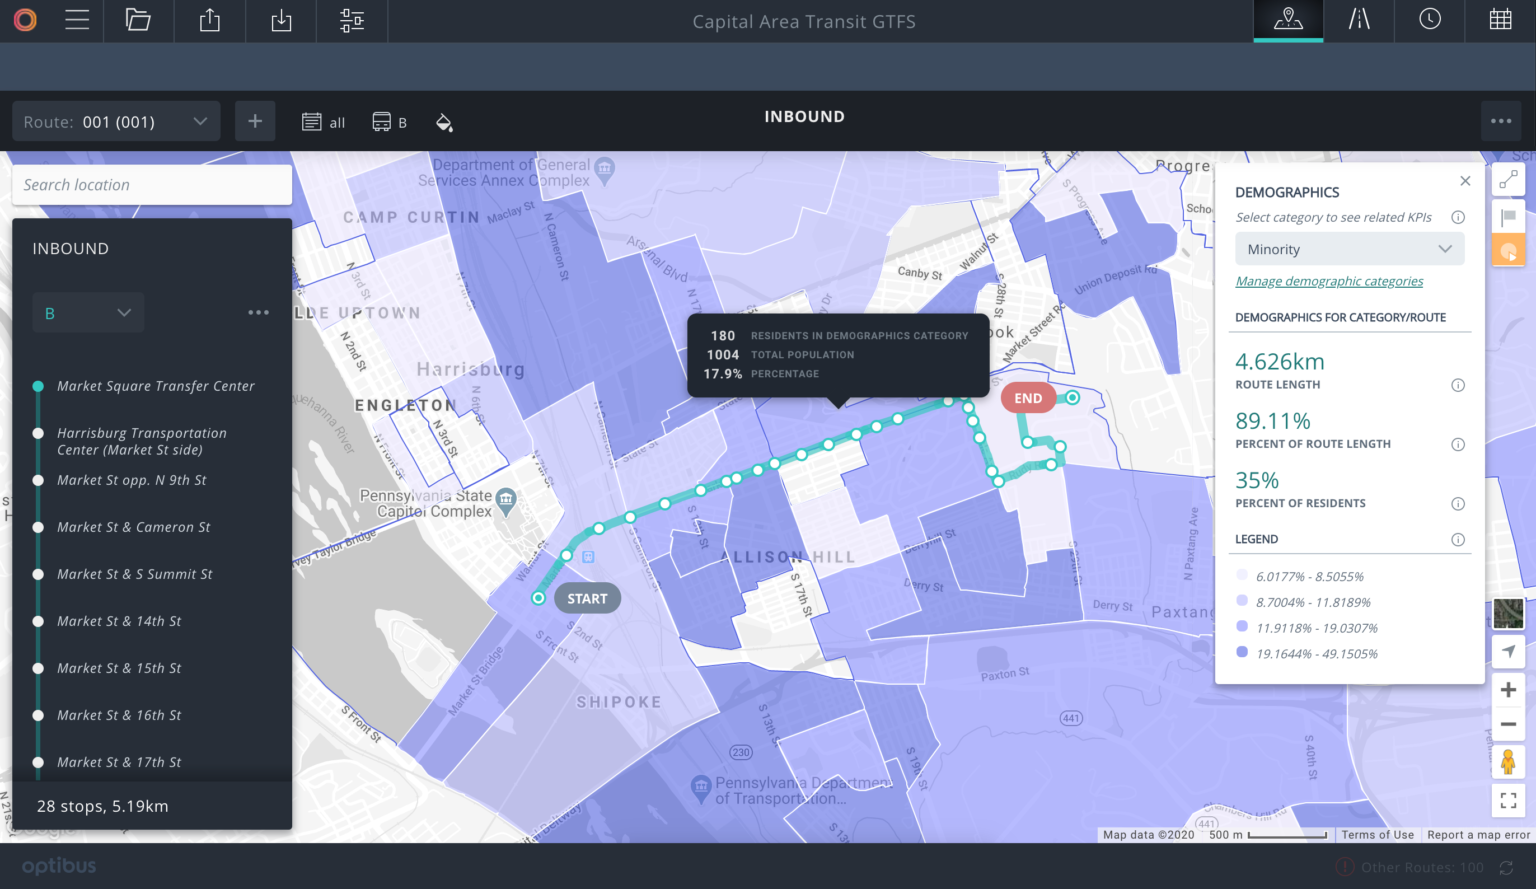Select the bucket fill map coloring tool
This screenshot has width=1536, height=889.
tap(444, 122)
